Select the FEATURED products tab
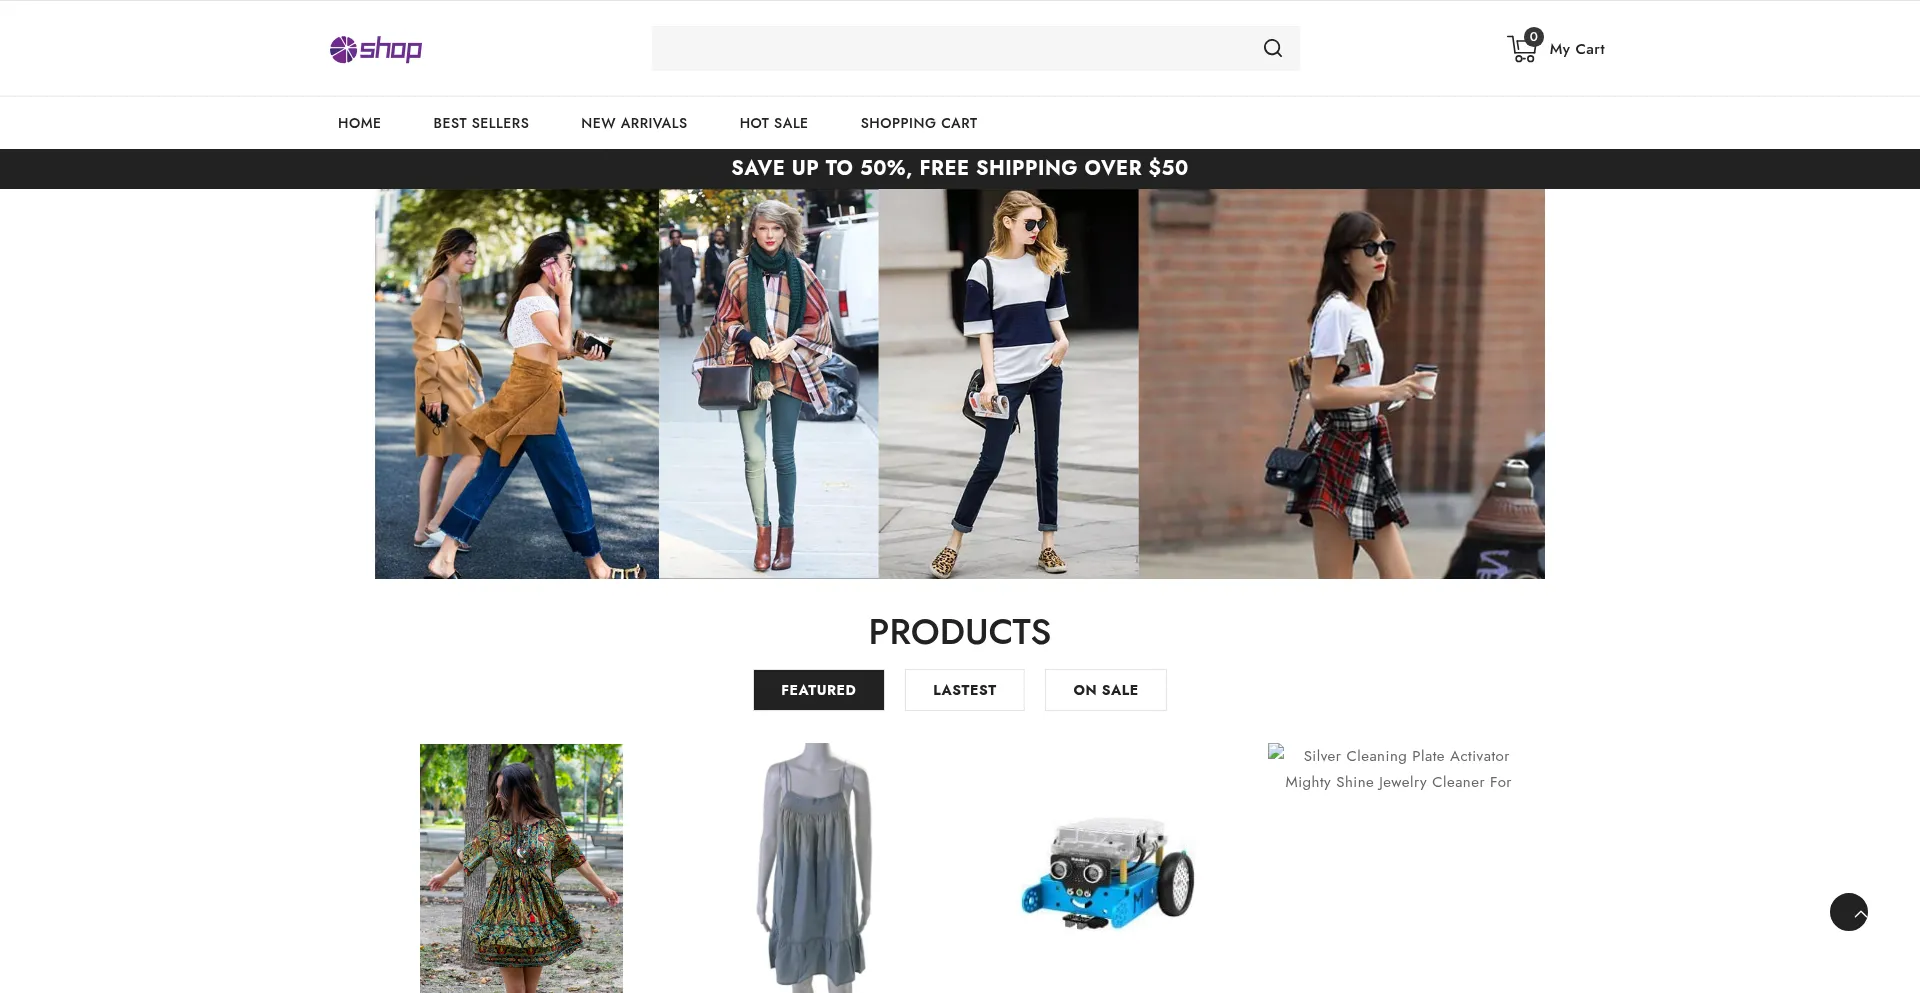The width and height of the screenshot is (1920, 993). (x=818, y=690)
